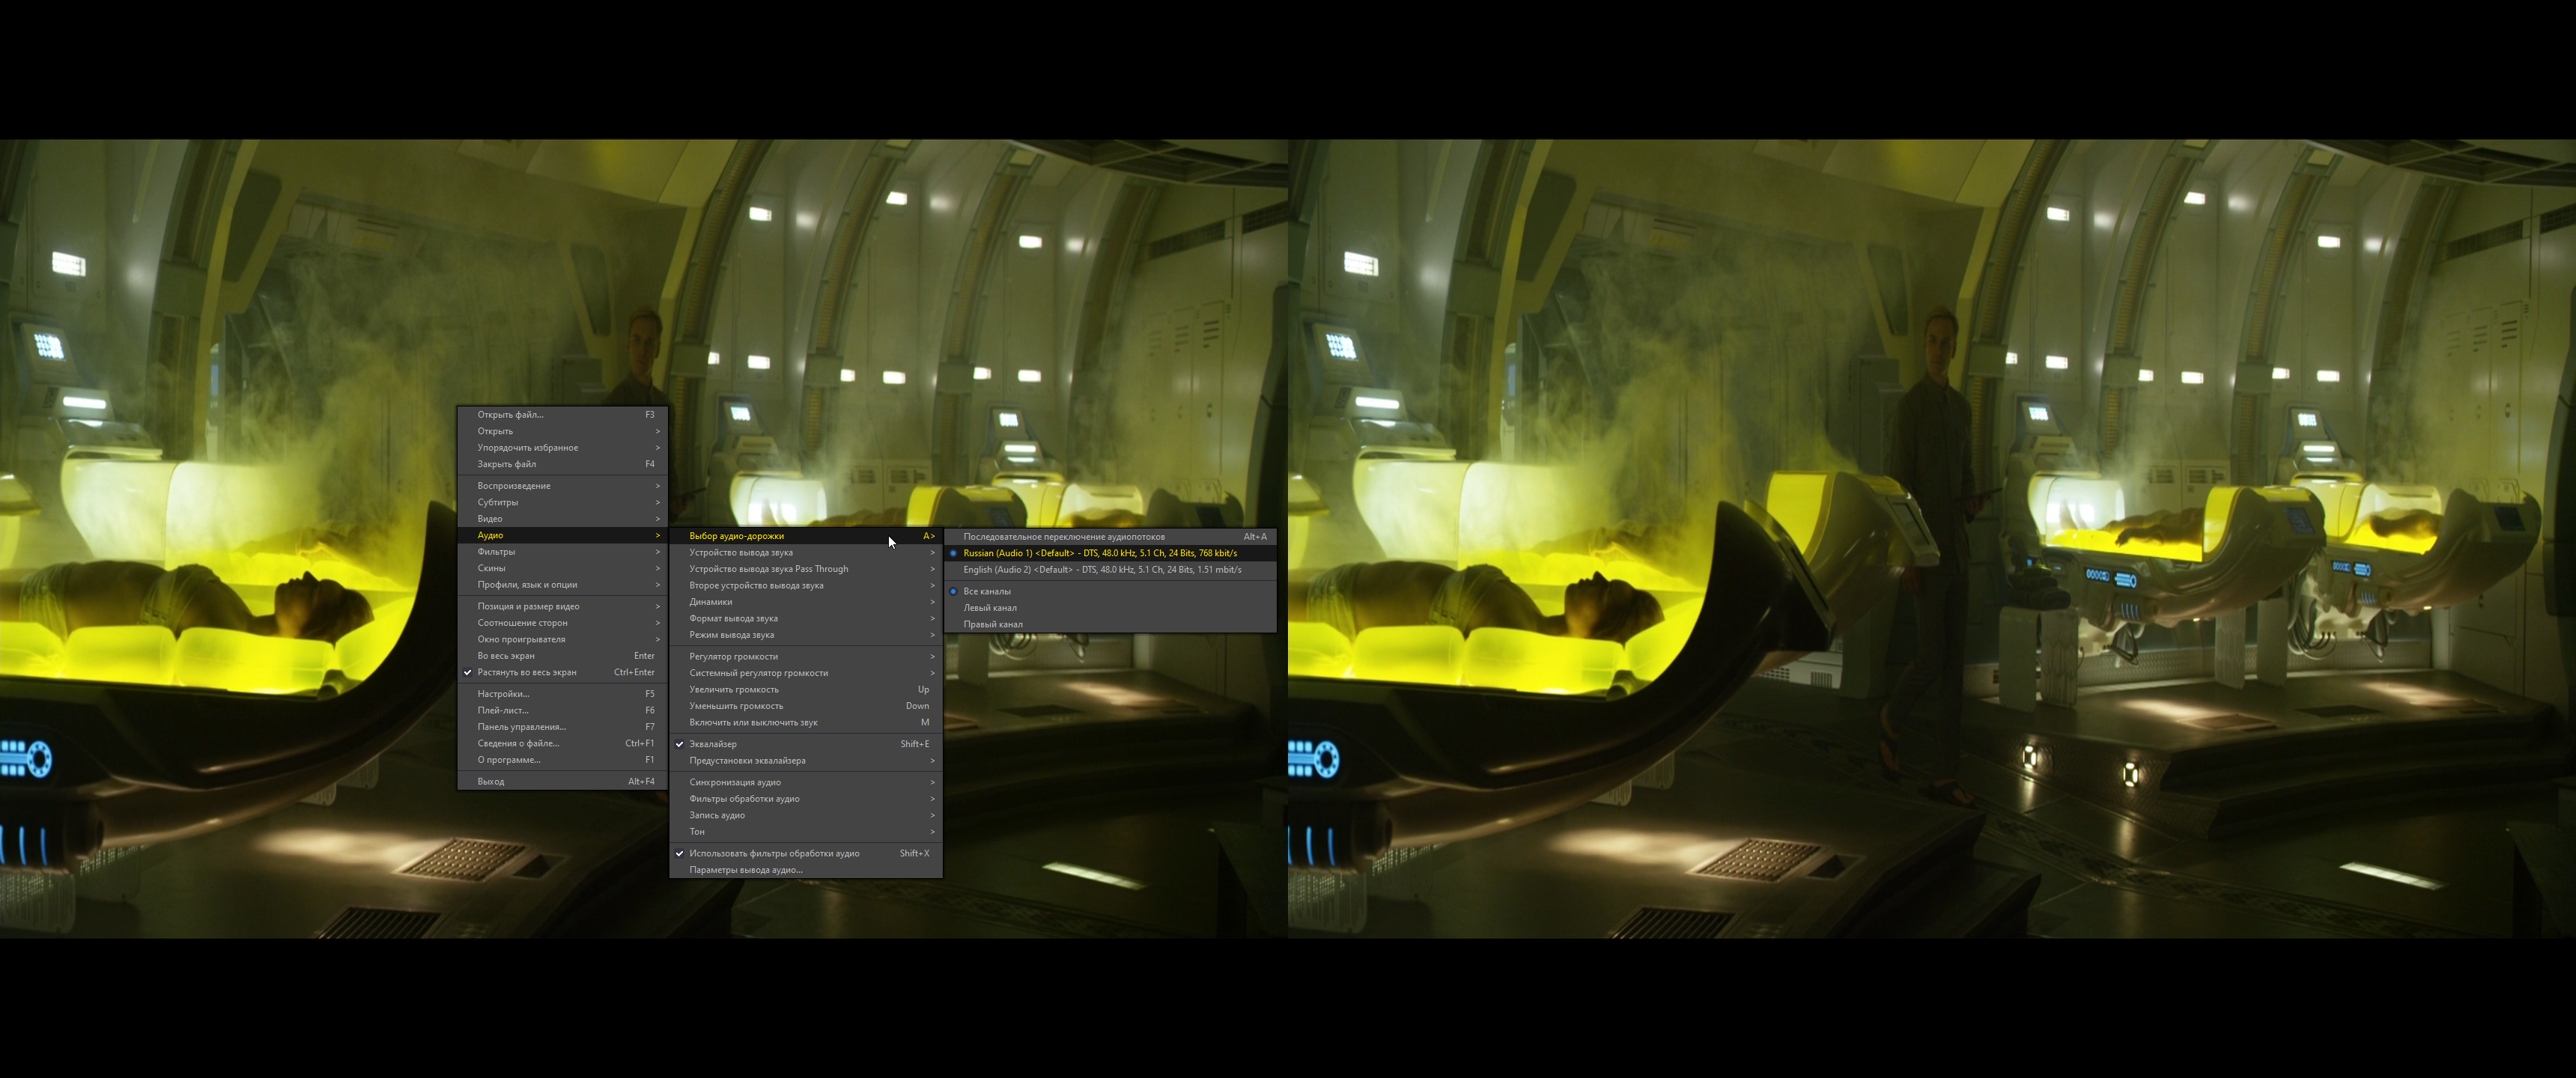Screen dimensions: 2576x1078
Task: Choose the 'Левый канал' audio channel
Action: (989, 608)
